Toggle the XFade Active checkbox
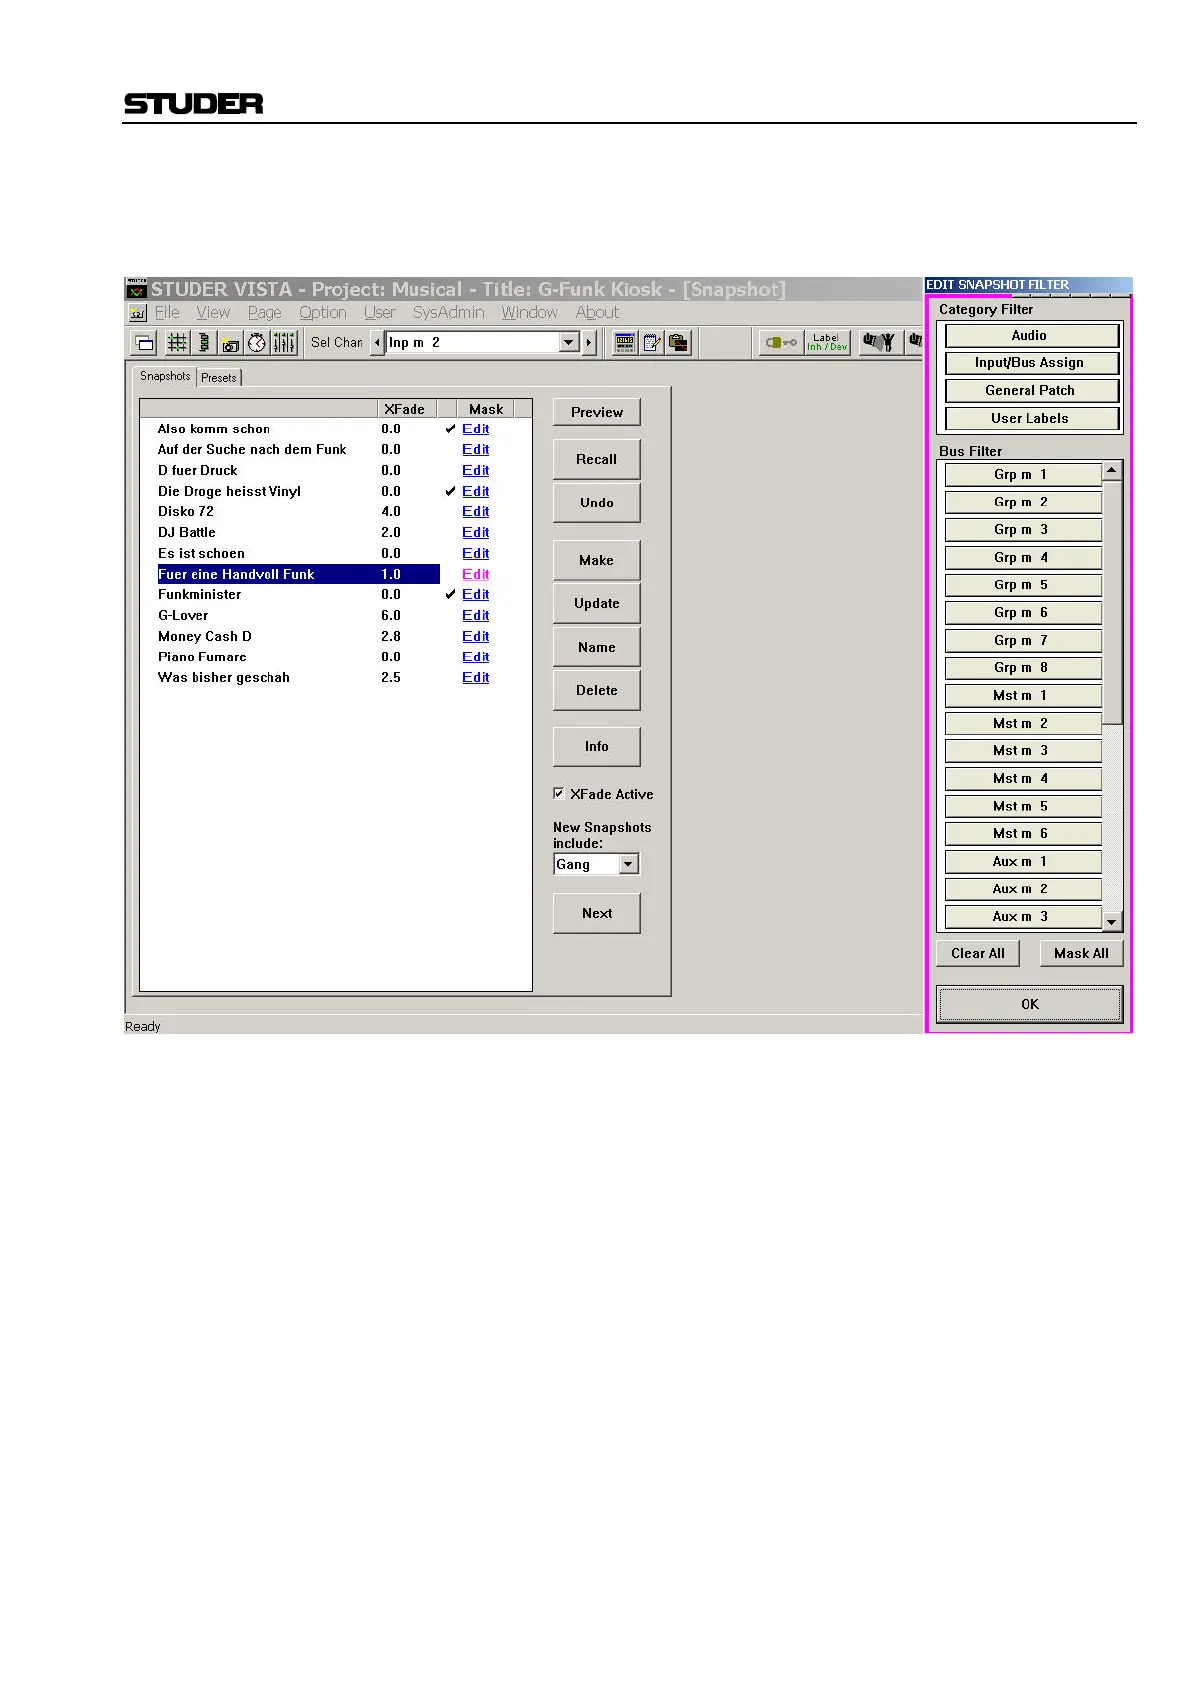The height and width of the screenshot is (1684, 1190). pyautogui.click(x=559, y=793)
